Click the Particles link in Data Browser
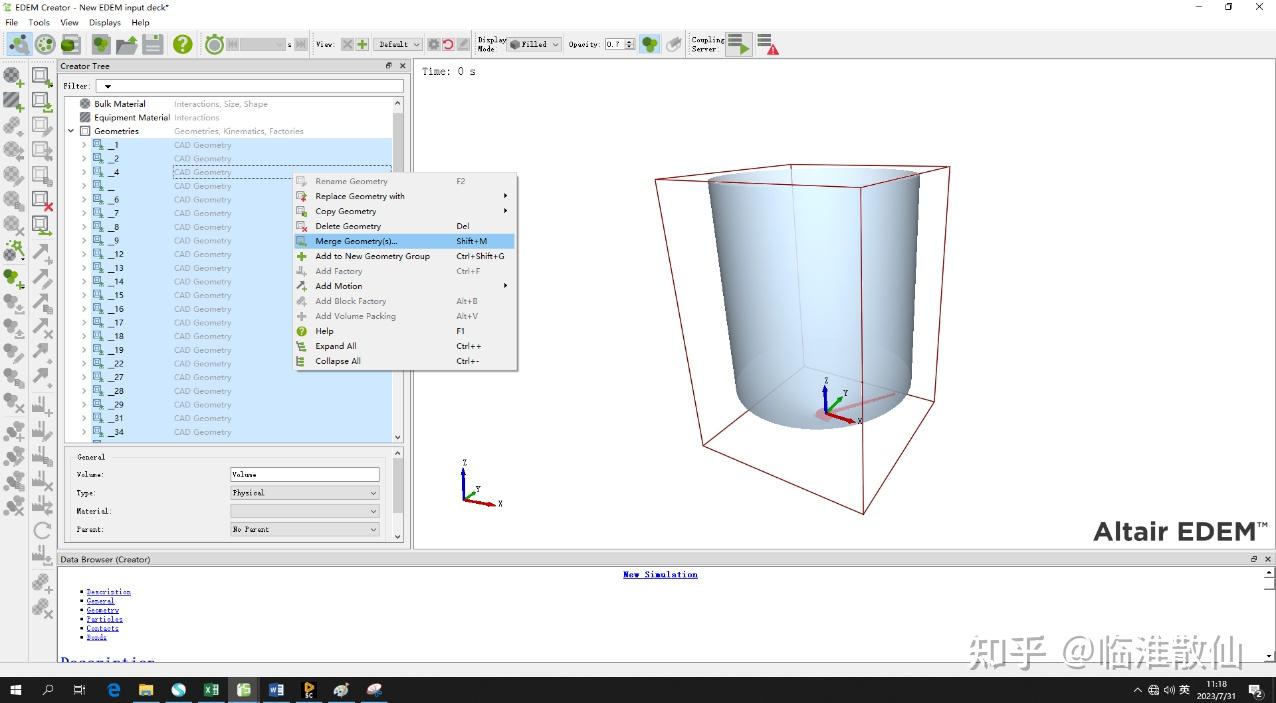The width and height of the screenshot is (1276, 703). pos(104,619)
